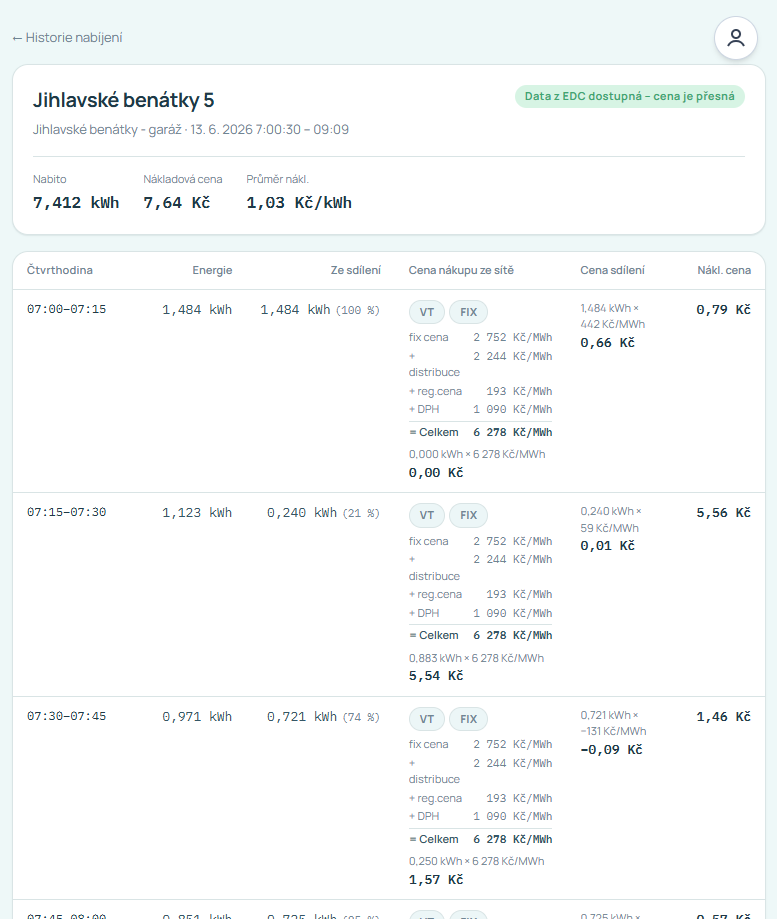The image size is (777, 919).
Task: Open the user profile icon
Action: coord(735,38)
